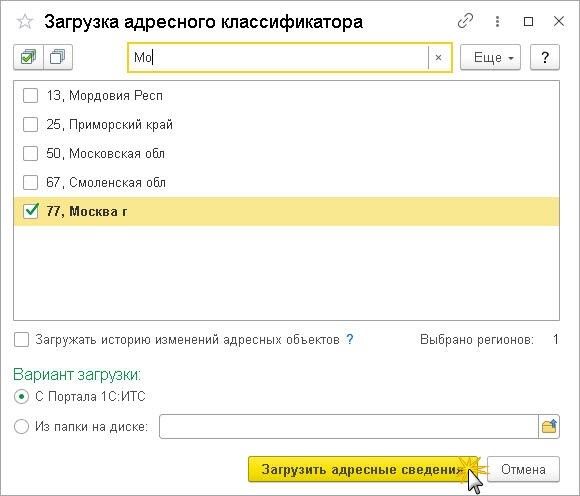Click the check all regions icon
This screenshot has width=580, height=496.
pos(28,57)
